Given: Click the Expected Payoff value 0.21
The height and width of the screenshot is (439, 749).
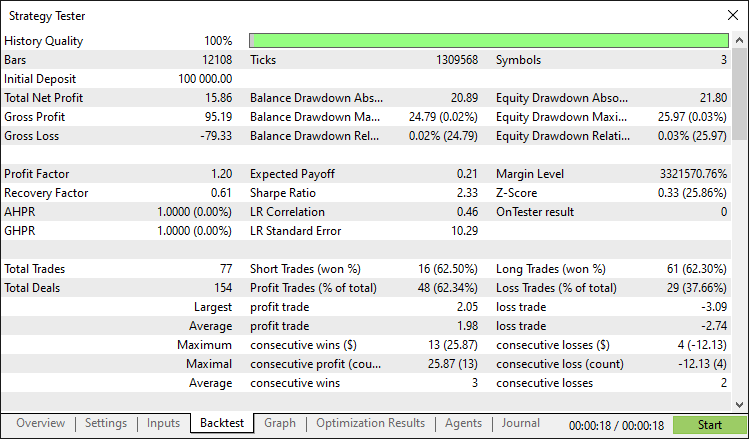Looking at the screenshot, I should 467,174.
